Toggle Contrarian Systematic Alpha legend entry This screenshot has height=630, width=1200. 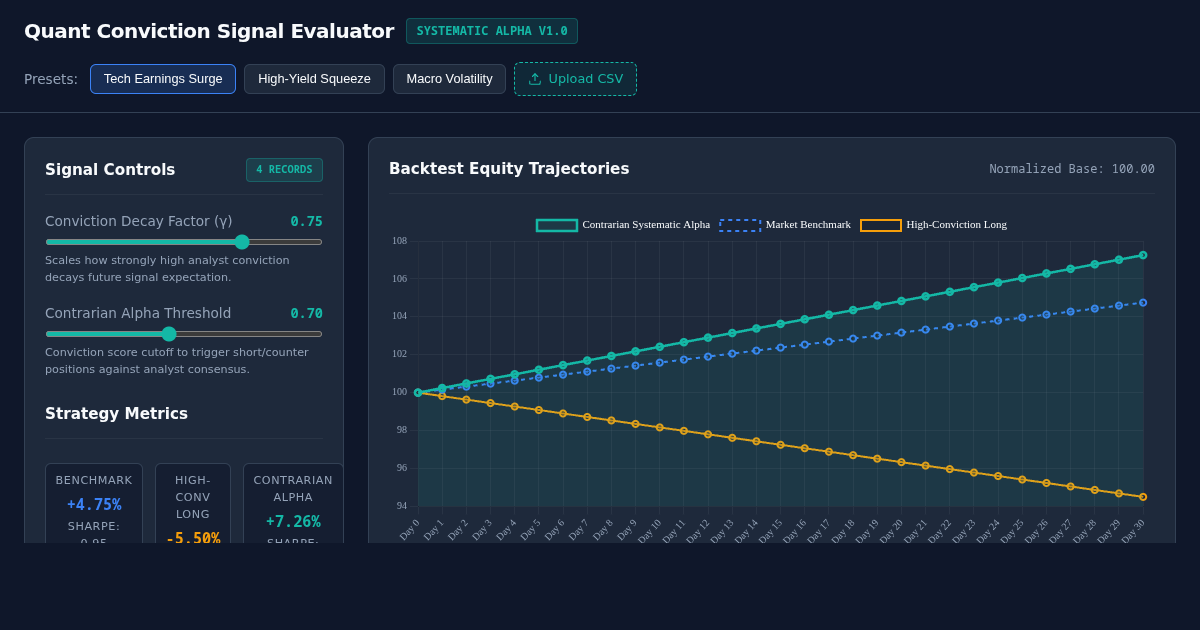[623, 225]
